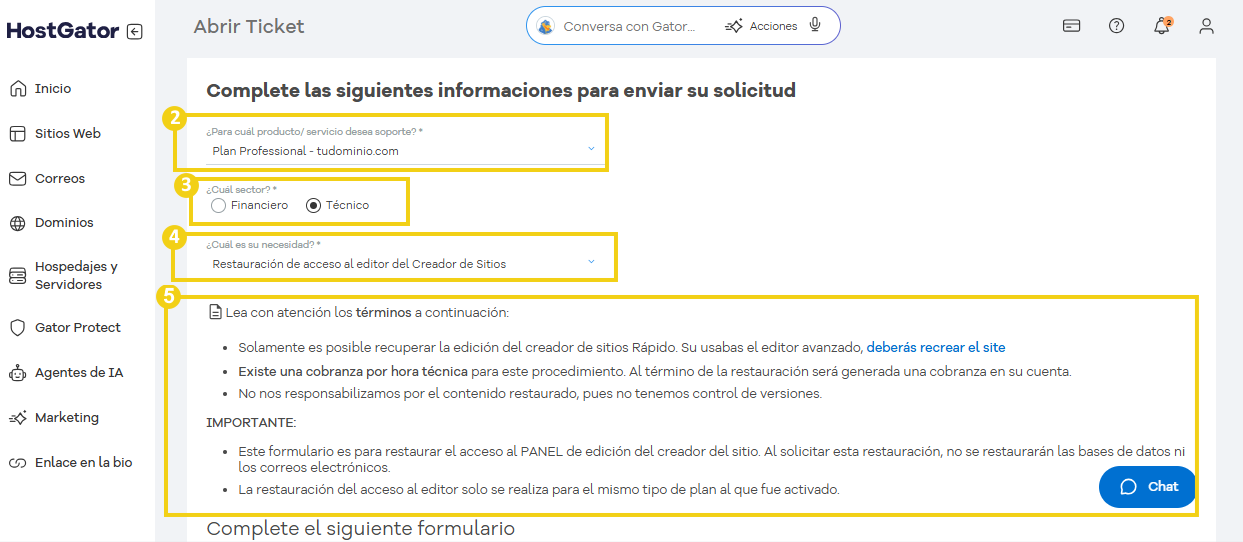The image size is (1243, 542).
Task: Open the help question mark icon
Action: coord(1117,26)
